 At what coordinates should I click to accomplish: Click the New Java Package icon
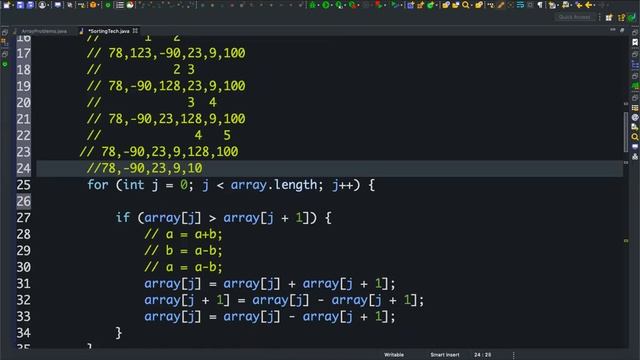(x=420, y=5)
